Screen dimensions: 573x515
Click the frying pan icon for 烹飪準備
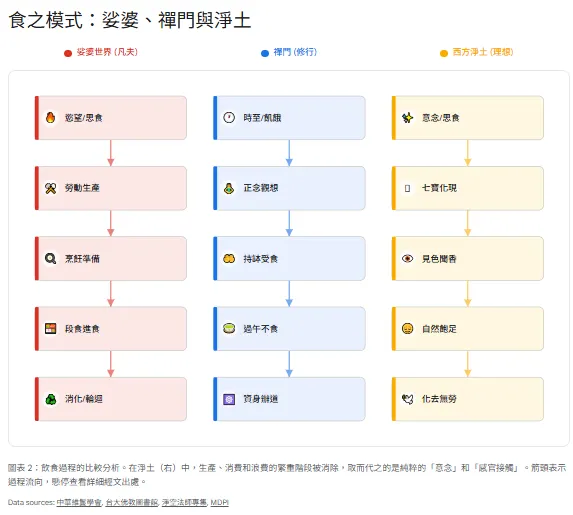(x=50, y=259)
